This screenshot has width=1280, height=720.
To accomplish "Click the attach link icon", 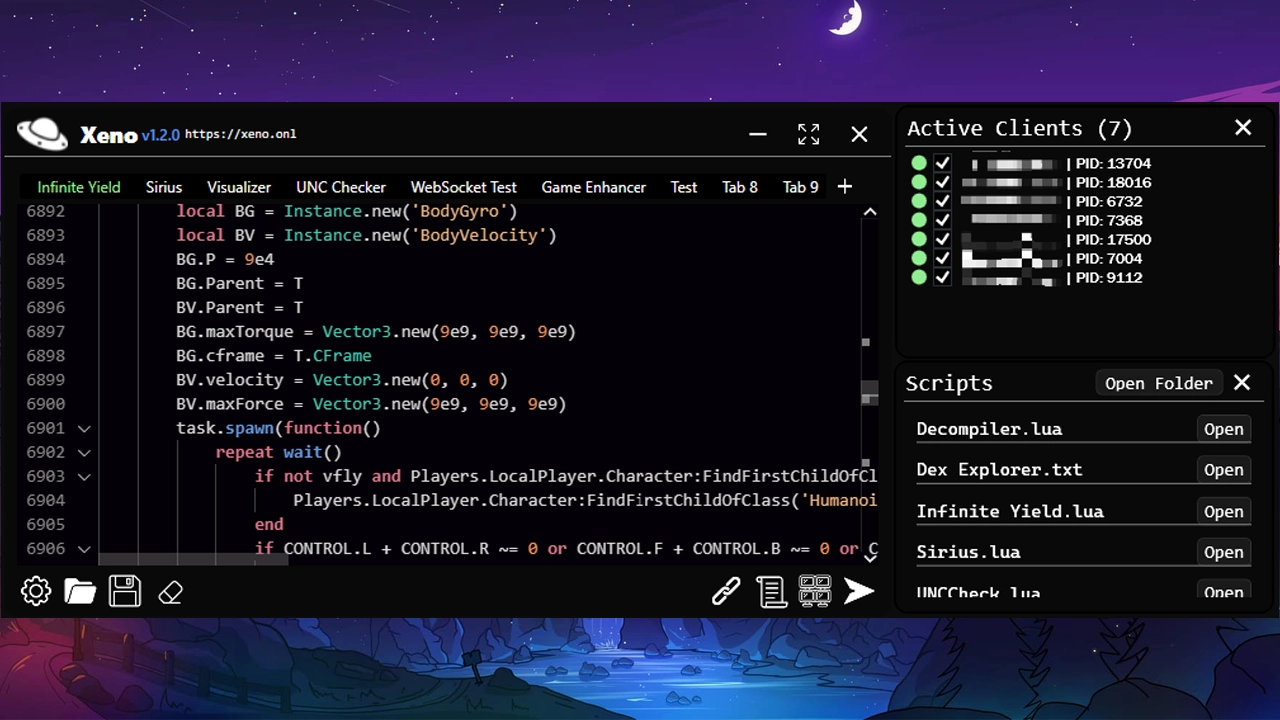I will pyautogui.click(x=726, y=591).
